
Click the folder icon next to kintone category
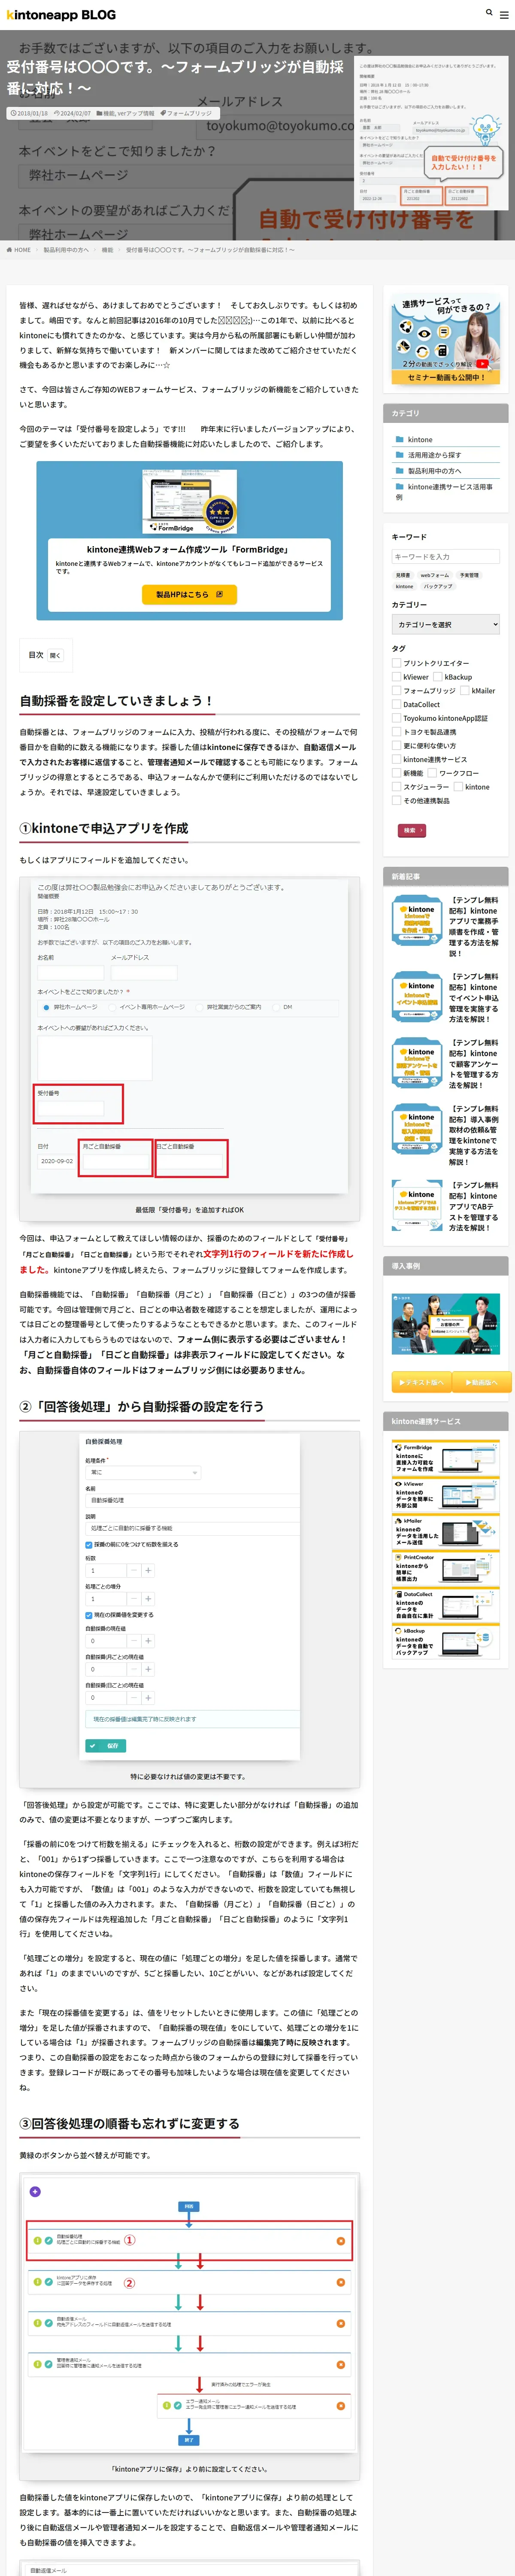[399, 439]
